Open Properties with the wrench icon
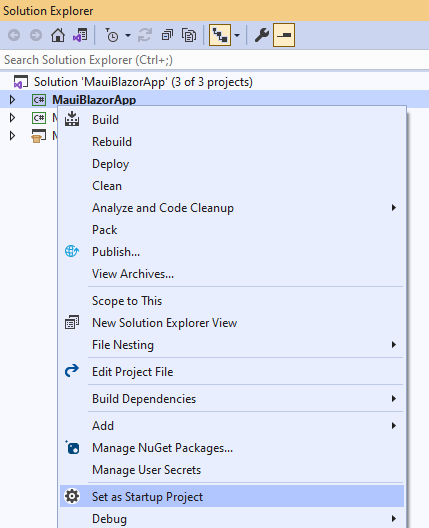 pos(262,35)
